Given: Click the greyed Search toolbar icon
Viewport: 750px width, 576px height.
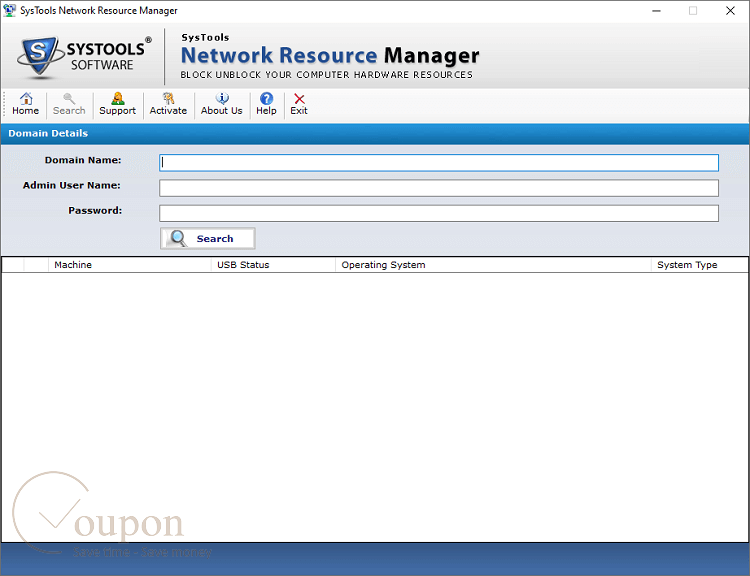Looking at the screenshot, I should [x=69, y=104].
